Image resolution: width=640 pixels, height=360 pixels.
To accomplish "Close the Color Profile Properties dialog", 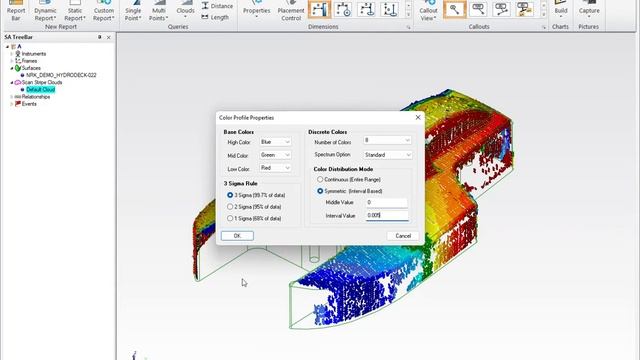I will [x=418, y=118].
